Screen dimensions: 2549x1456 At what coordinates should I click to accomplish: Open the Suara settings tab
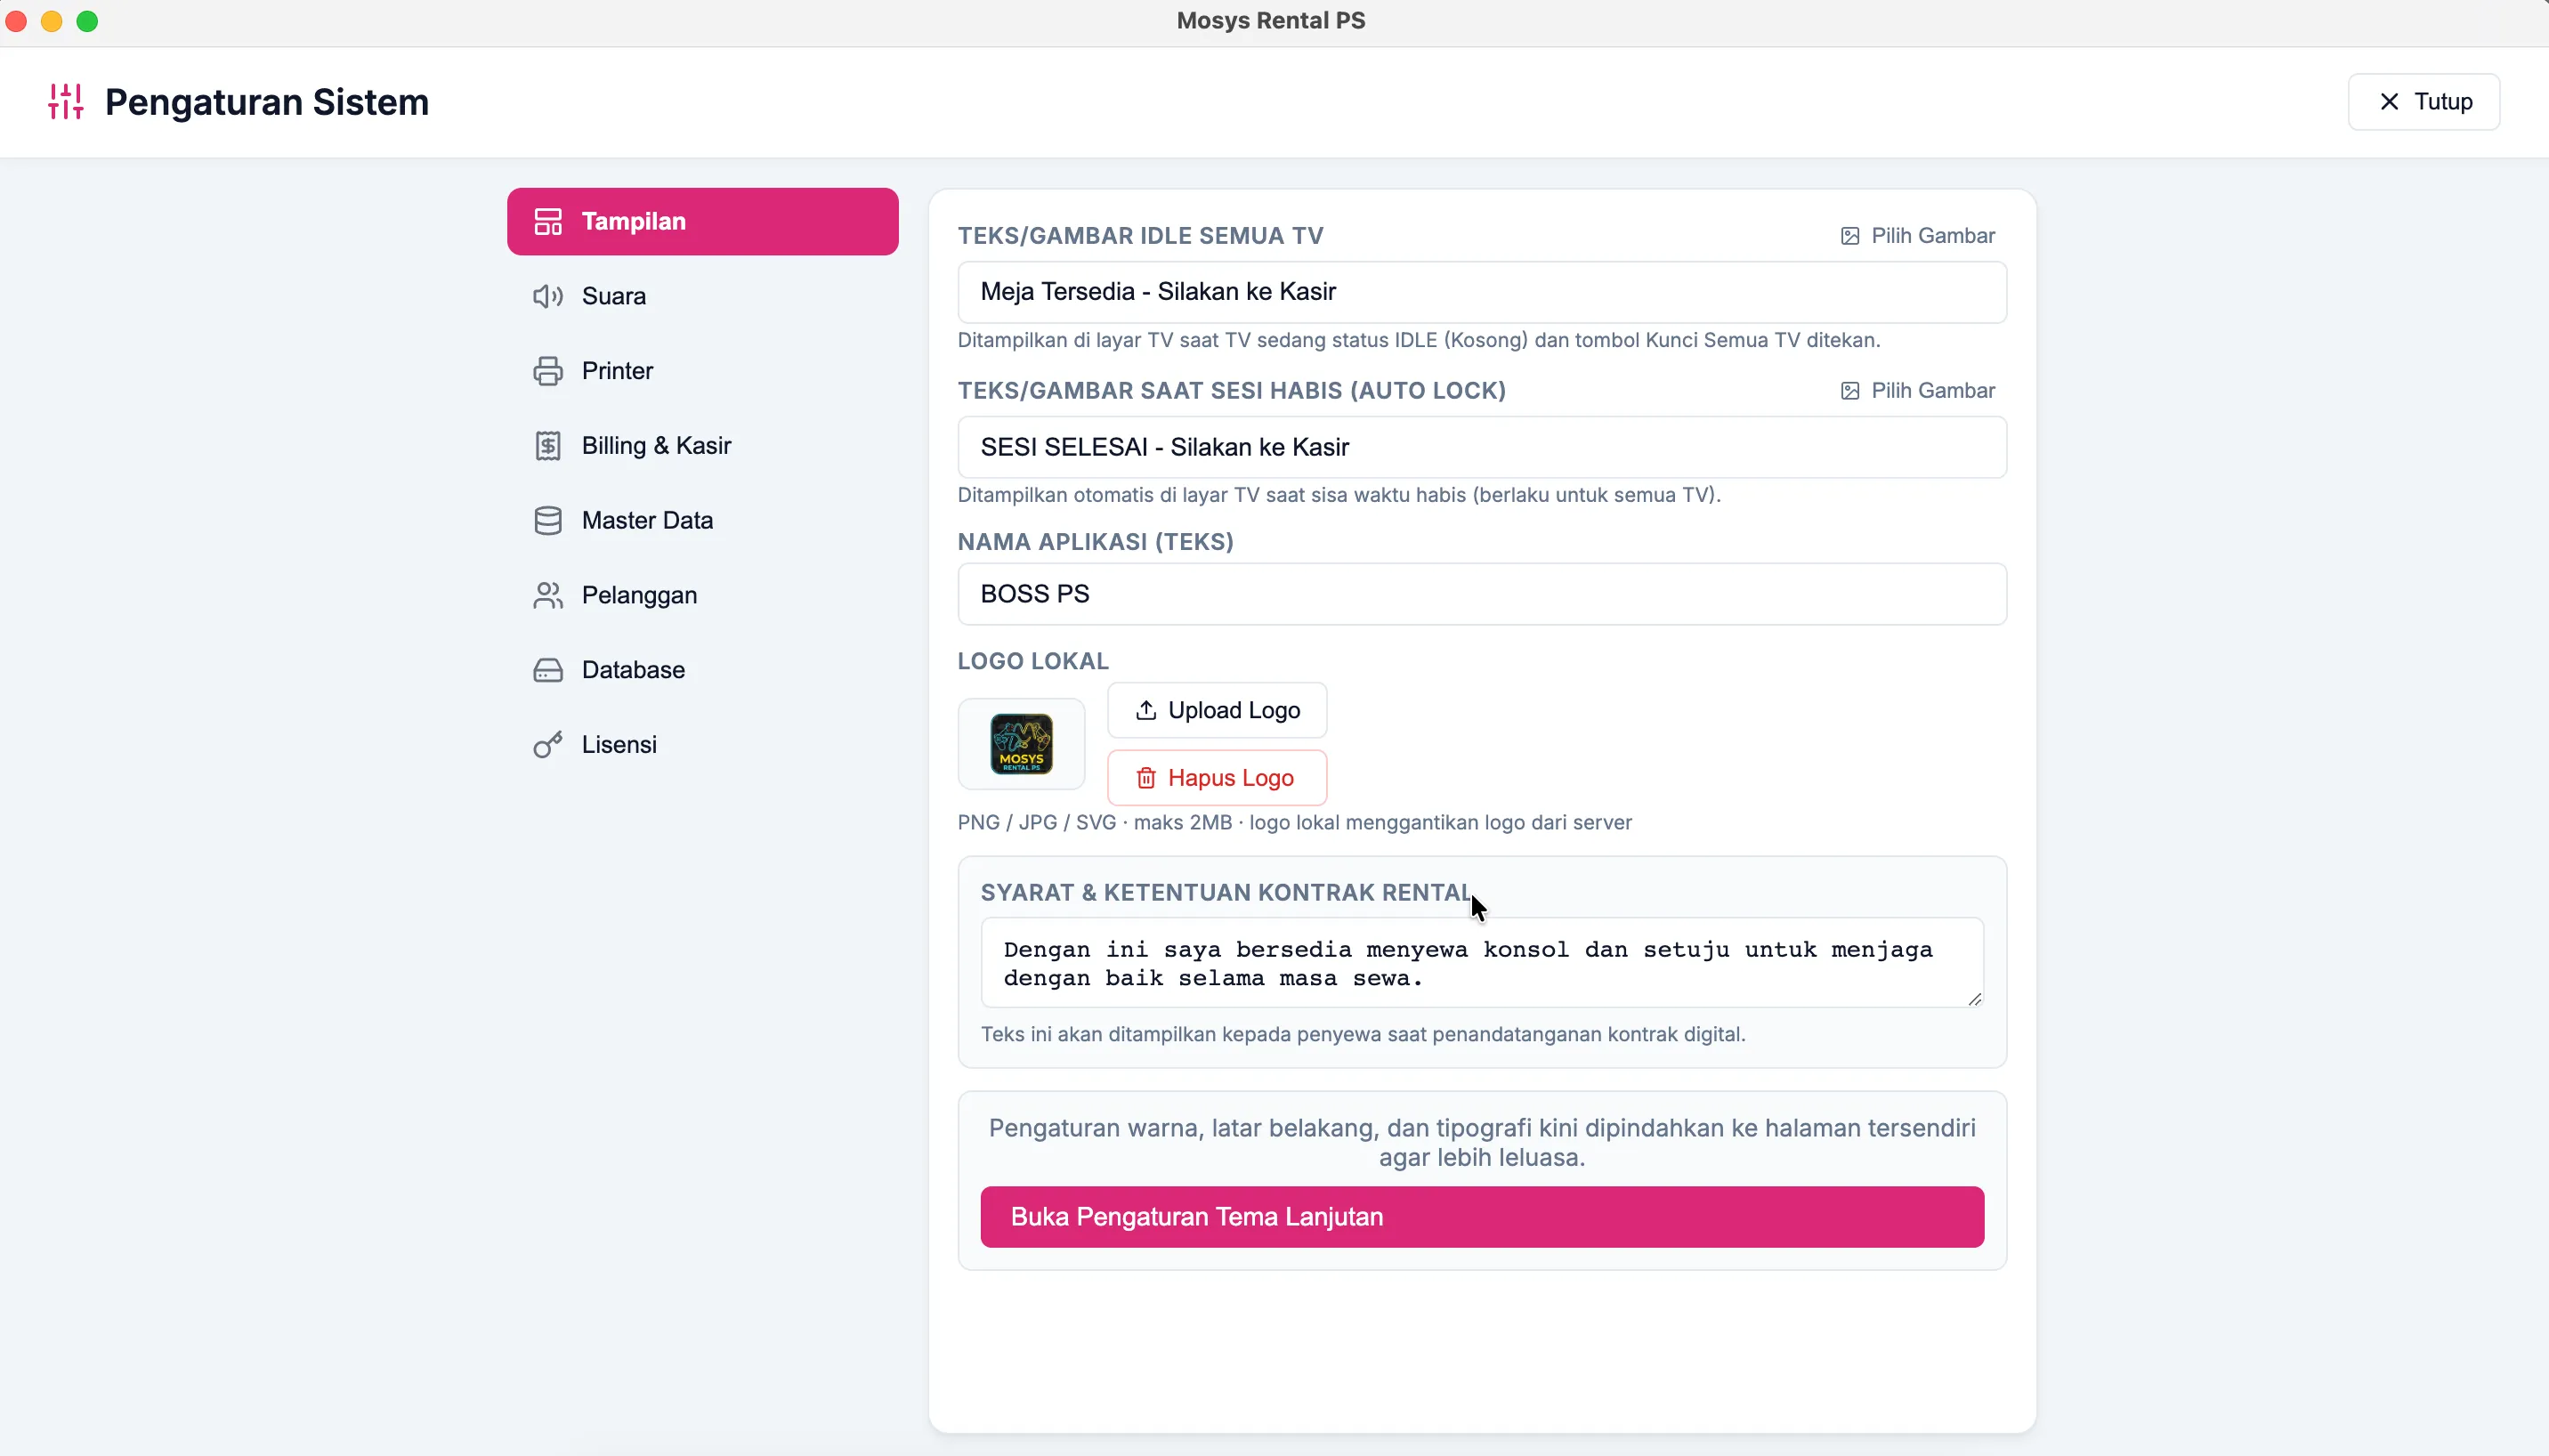click(x=702, y=296)
